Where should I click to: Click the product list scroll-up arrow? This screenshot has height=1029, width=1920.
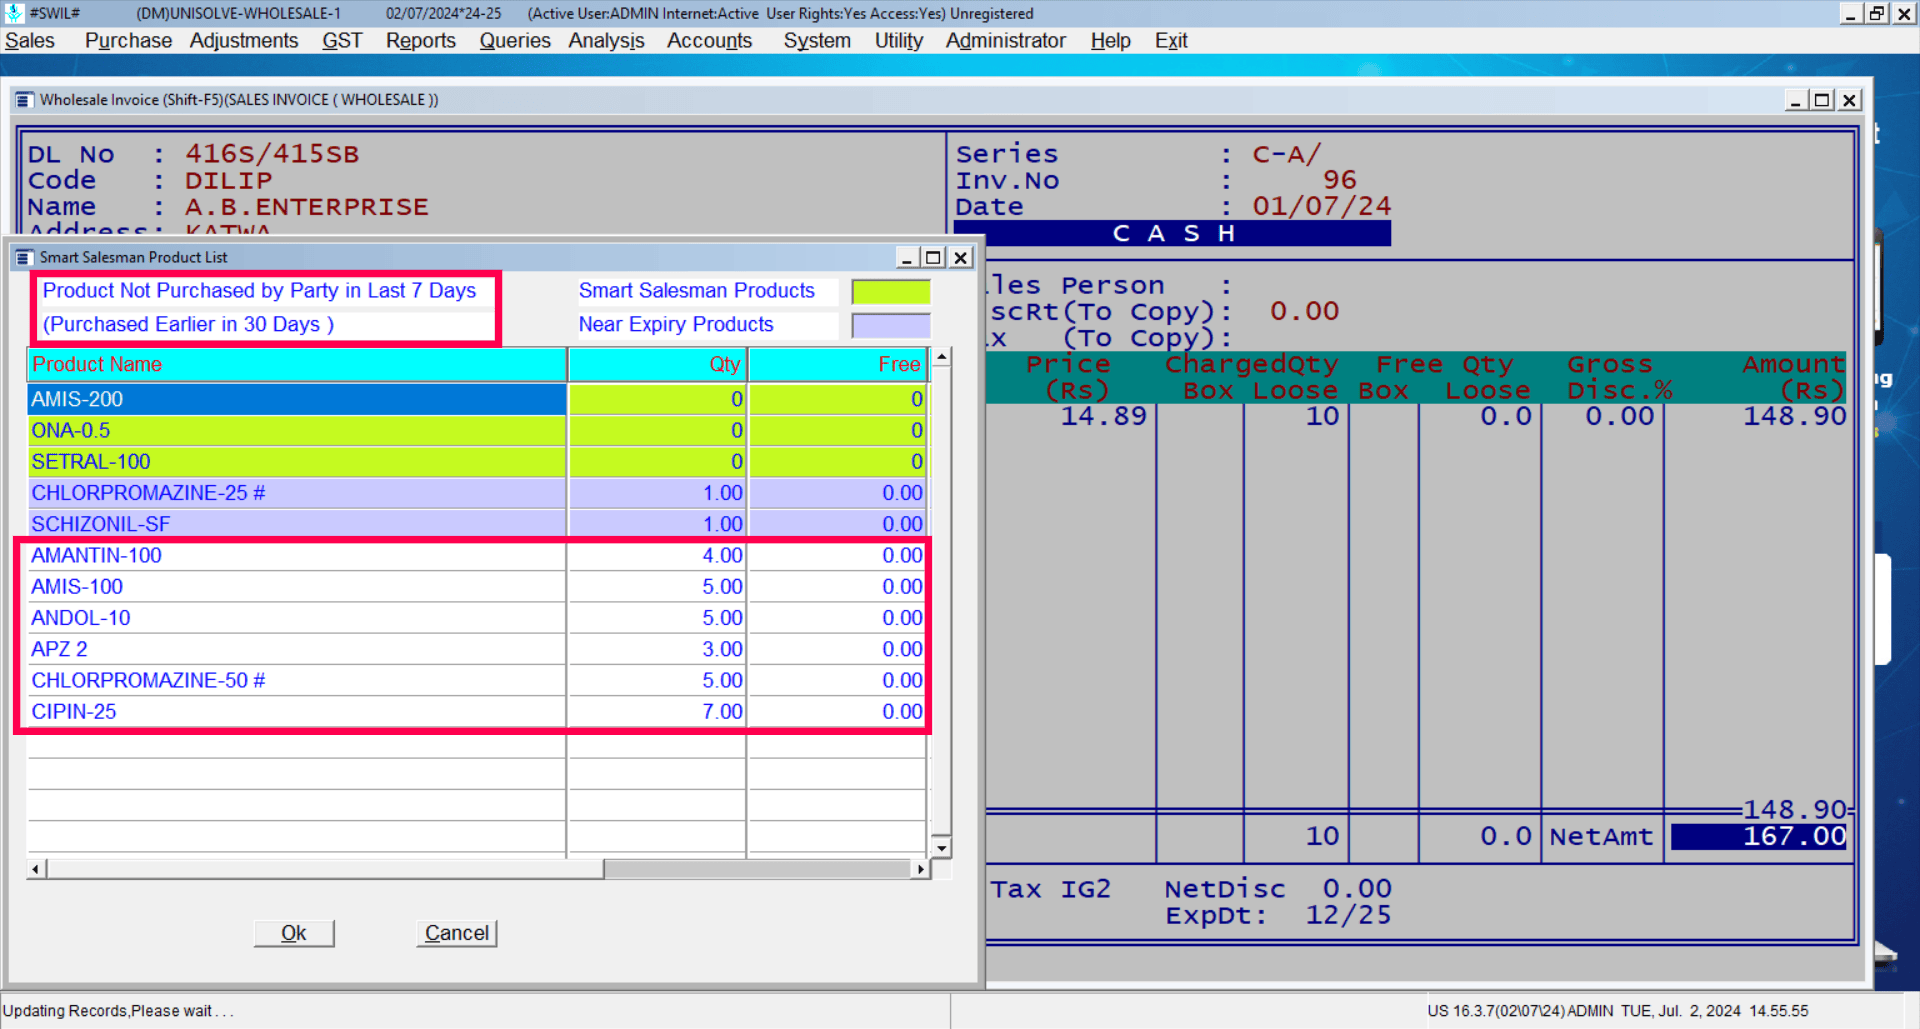pos(941,357)
